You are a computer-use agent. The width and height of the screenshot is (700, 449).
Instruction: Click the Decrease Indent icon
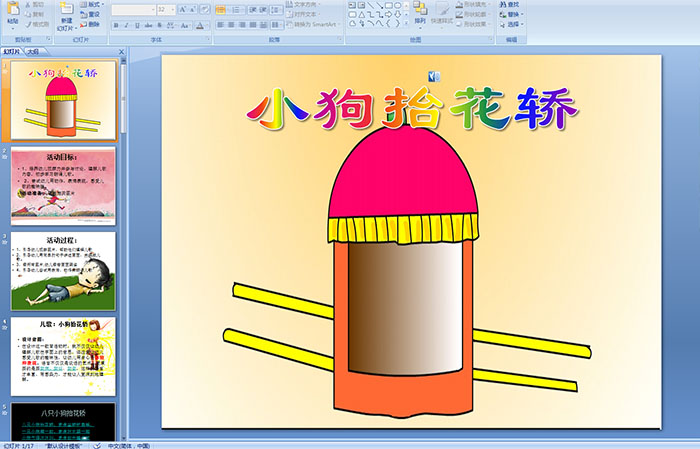coord(253,9)
